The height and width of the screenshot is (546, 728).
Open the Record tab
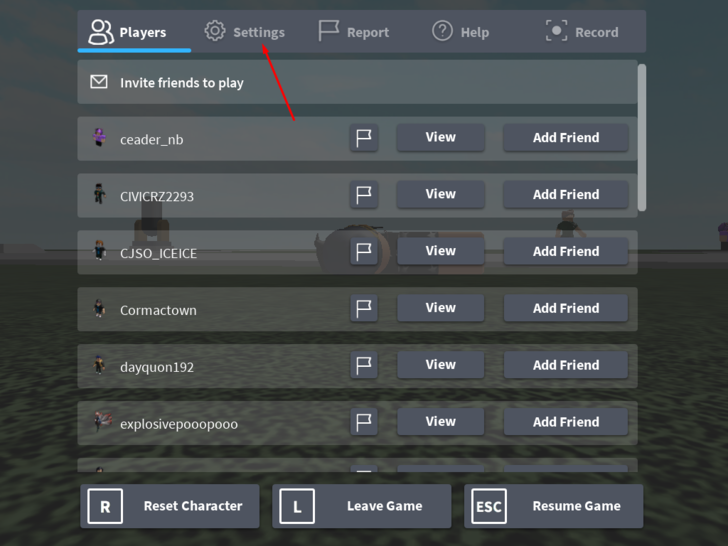582,32
